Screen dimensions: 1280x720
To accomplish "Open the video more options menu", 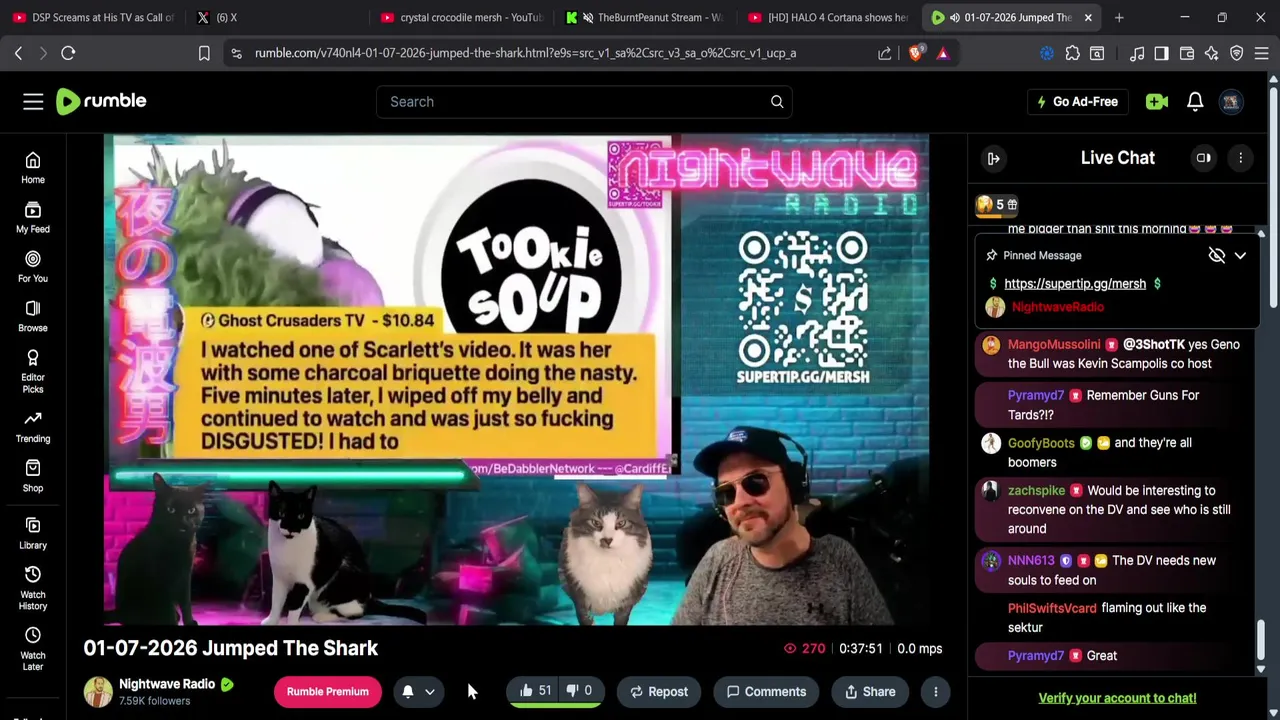I will pos(935,691).
